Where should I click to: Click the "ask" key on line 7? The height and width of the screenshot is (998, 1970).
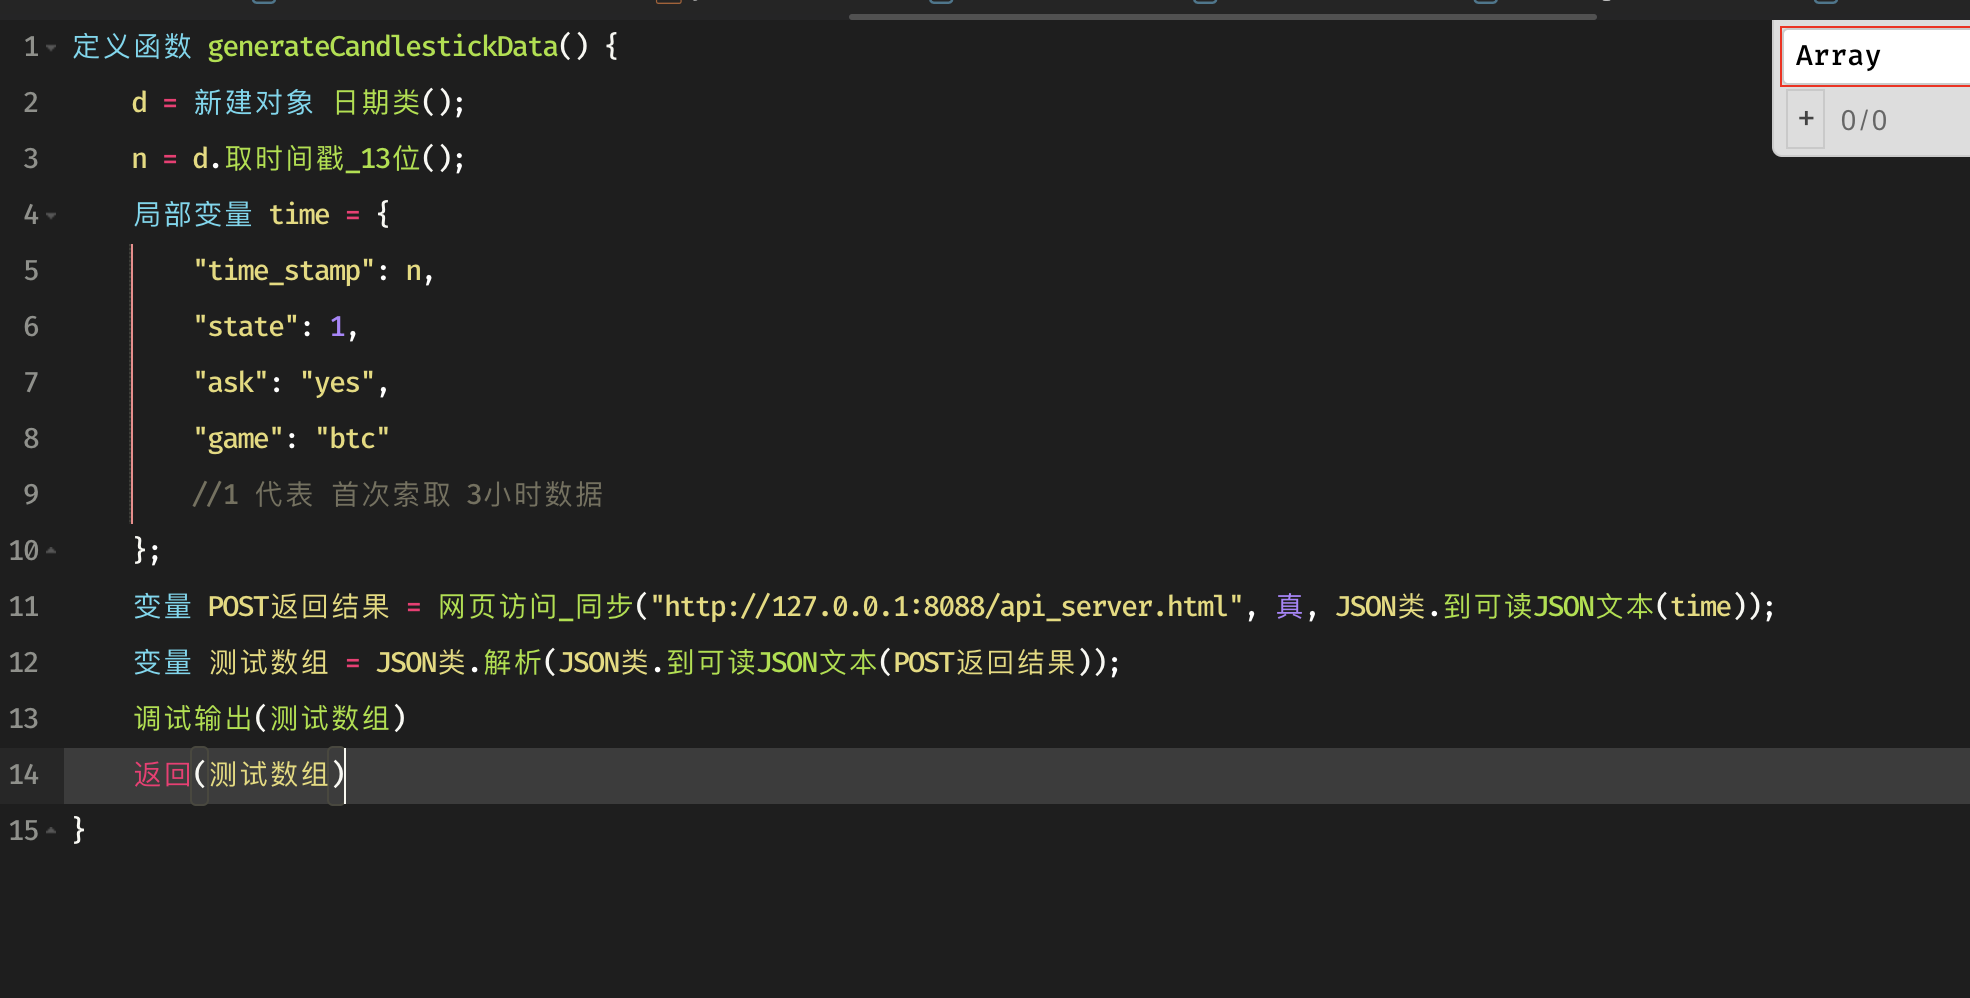pyautogui.click(x=231, y=383)
